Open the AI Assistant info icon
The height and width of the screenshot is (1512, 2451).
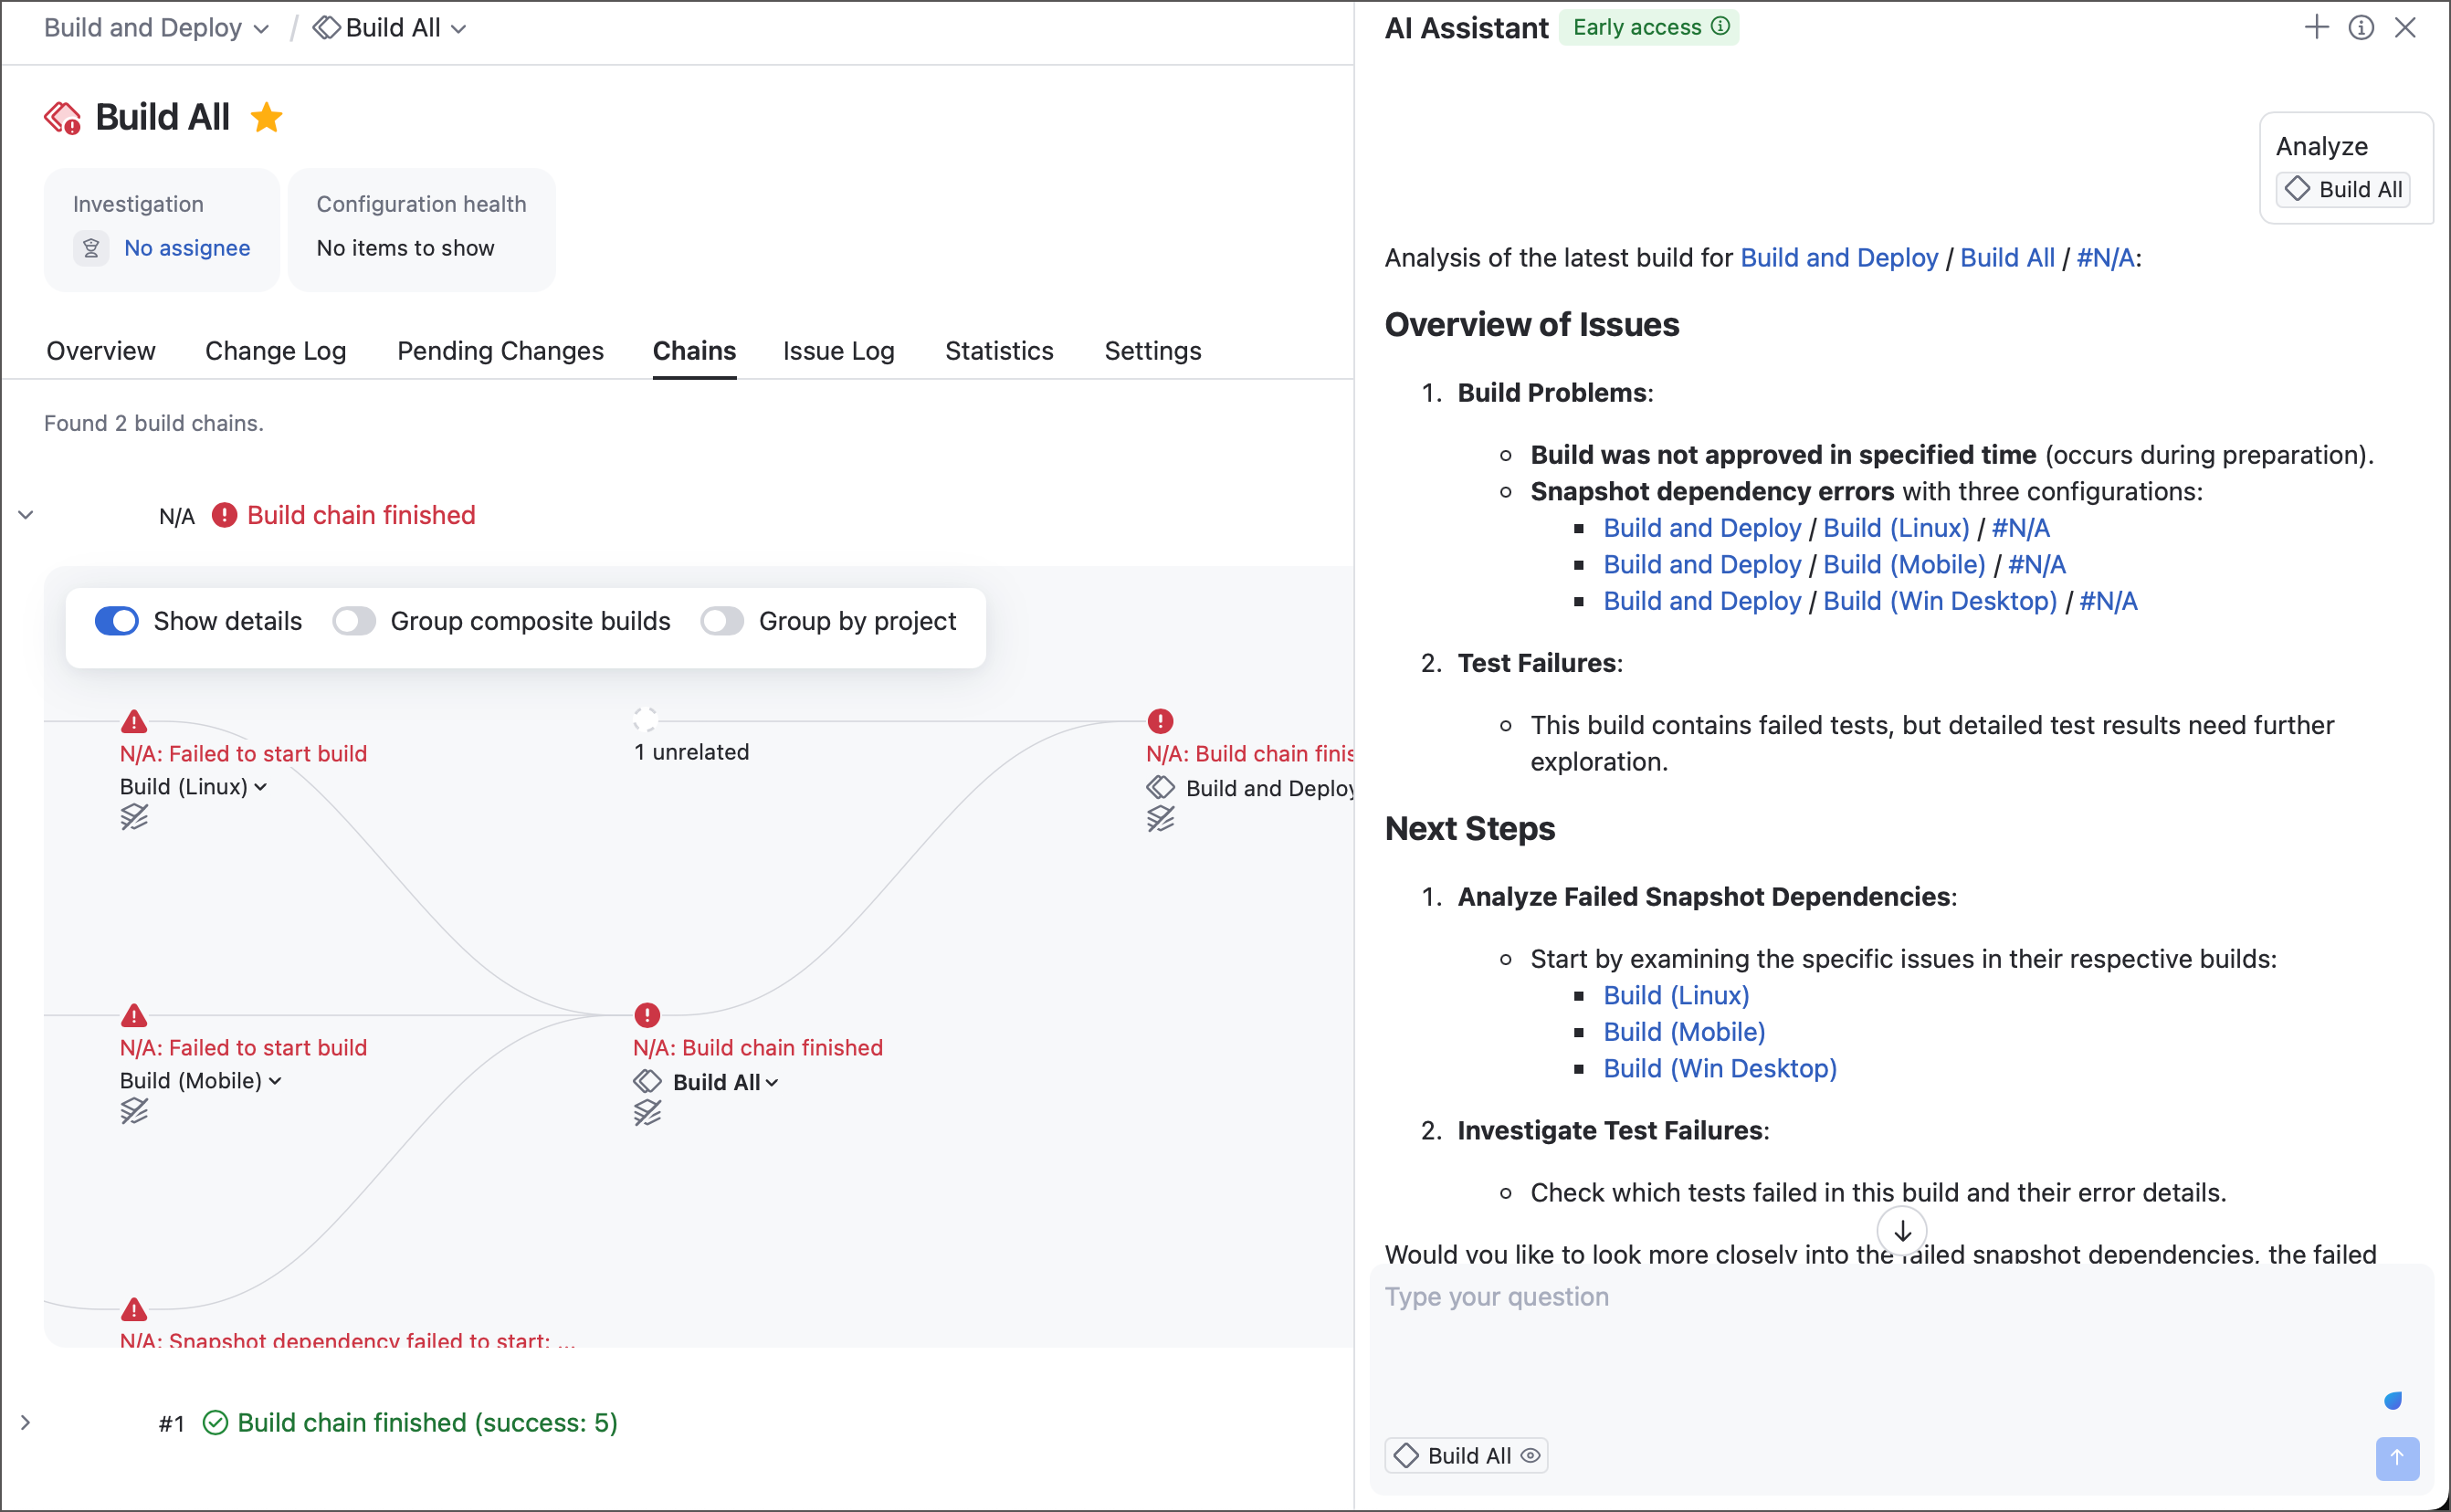coord(2360,27)
